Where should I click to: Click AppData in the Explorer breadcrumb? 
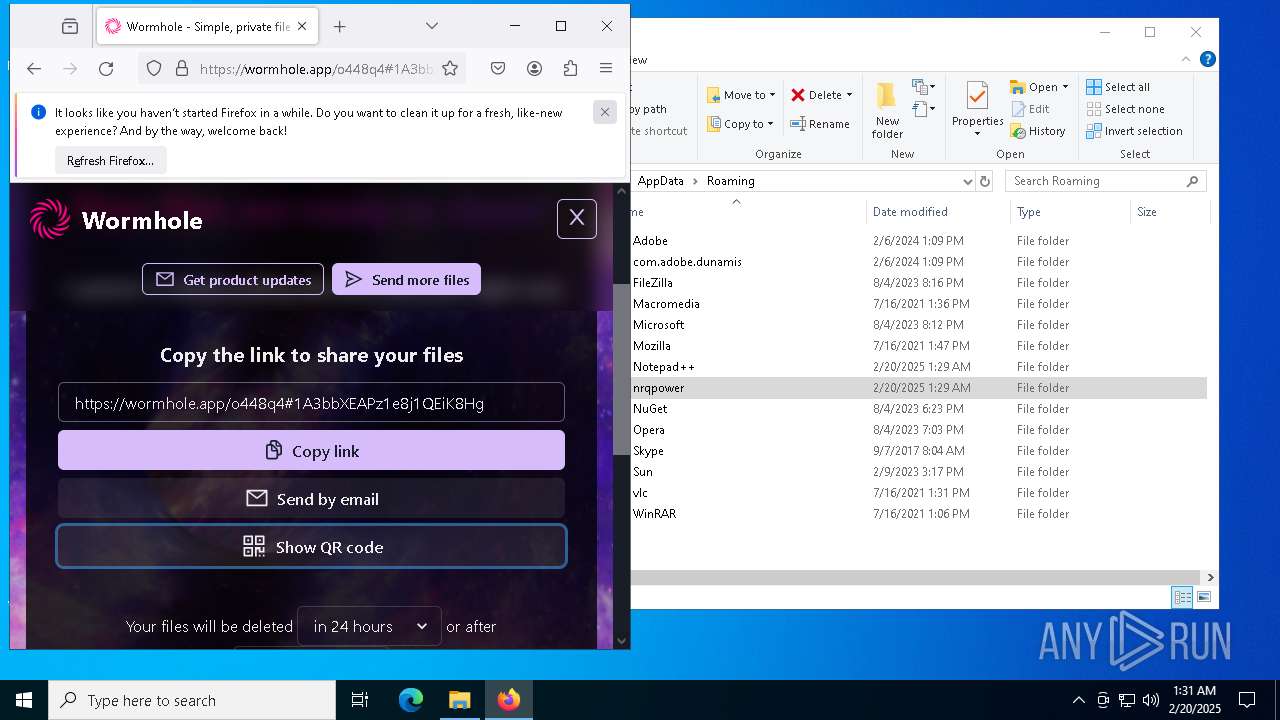click(x=660, y=181)
